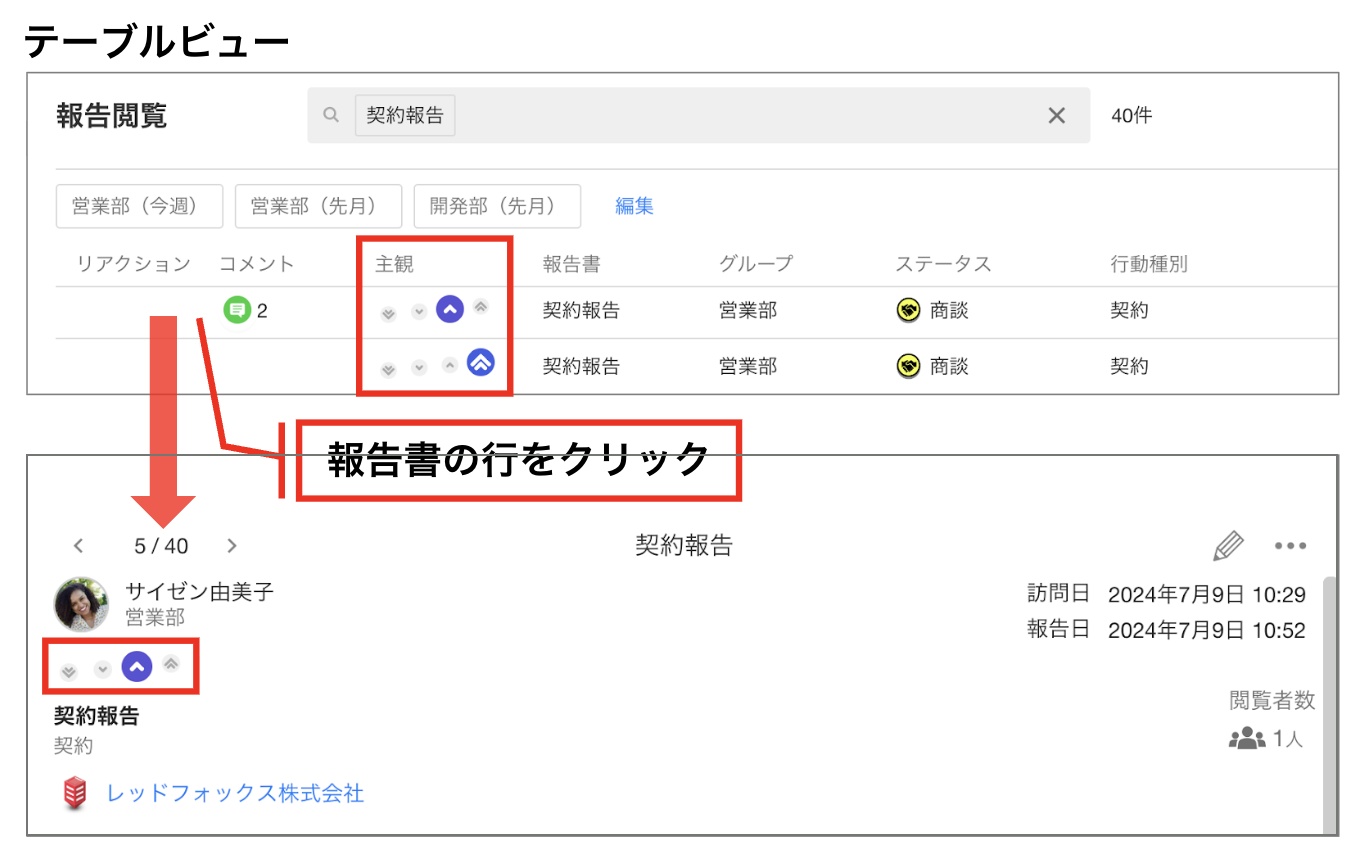Click the double-down rating in report detail

[69, 671]
